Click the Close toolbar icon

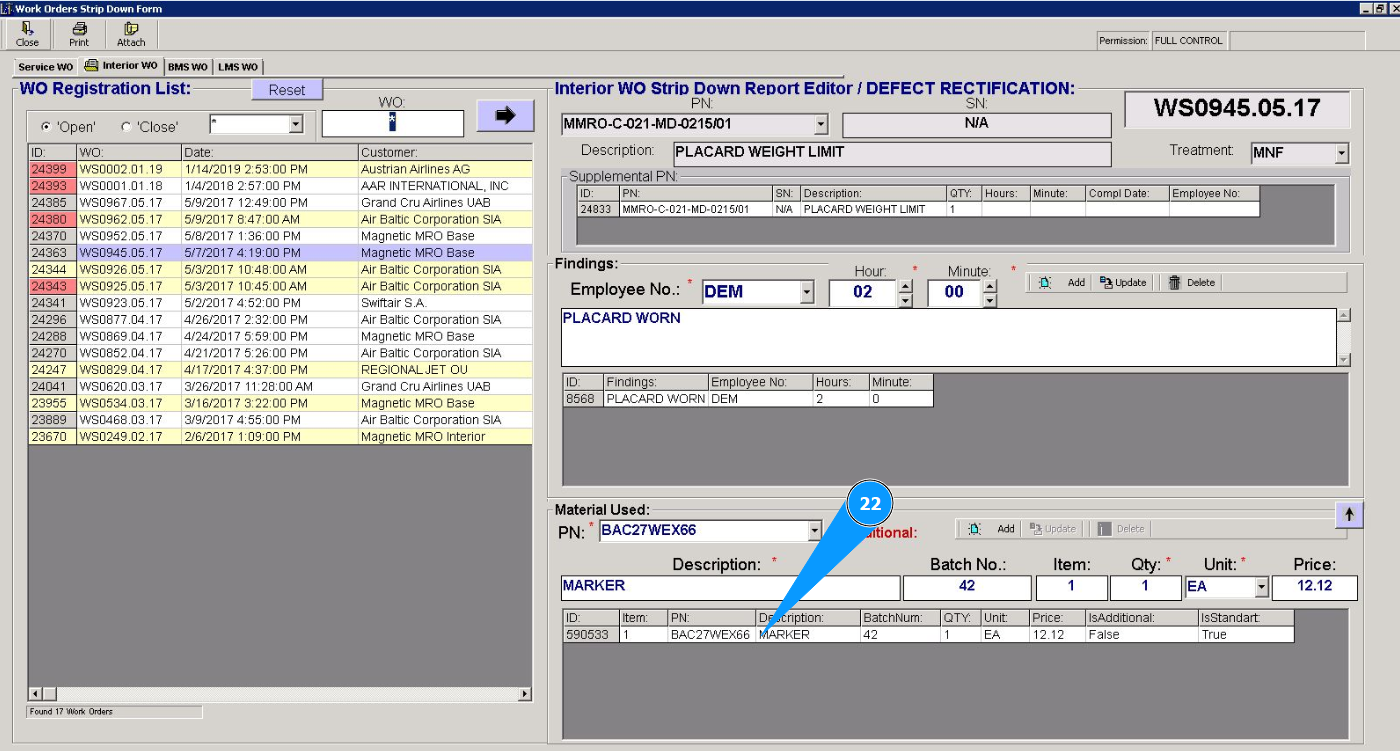click(x=27, y=34)
